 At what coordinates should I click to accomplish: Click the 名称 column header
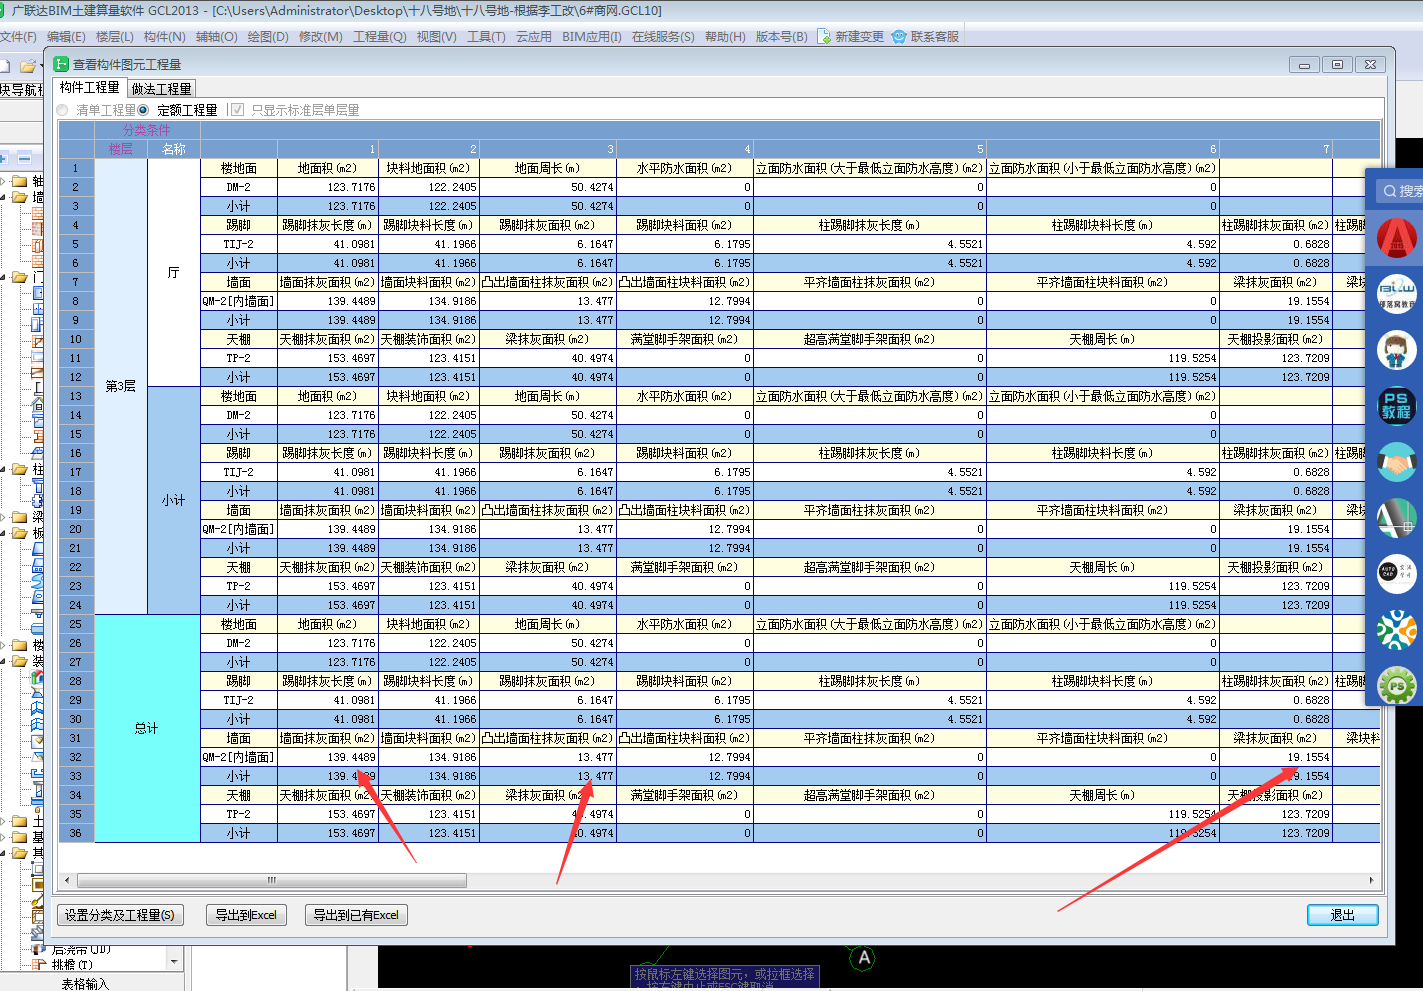point(174,149)
